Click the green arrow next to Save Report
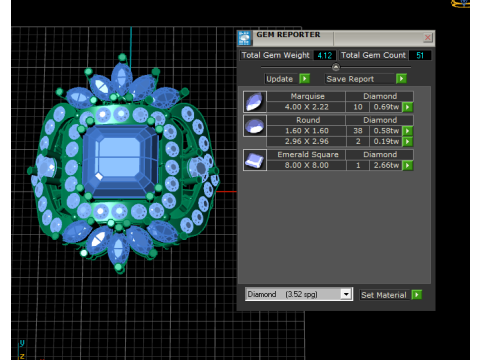 (x=401, y=79)
